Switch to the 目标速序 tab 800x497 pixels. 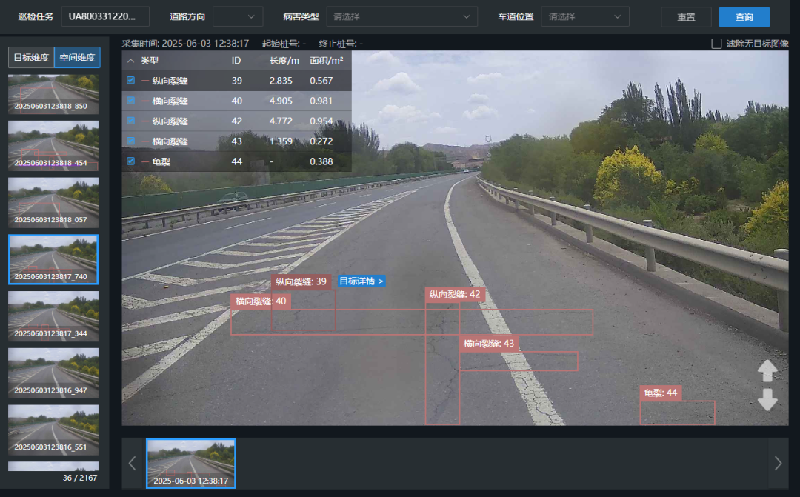(30, 58)
